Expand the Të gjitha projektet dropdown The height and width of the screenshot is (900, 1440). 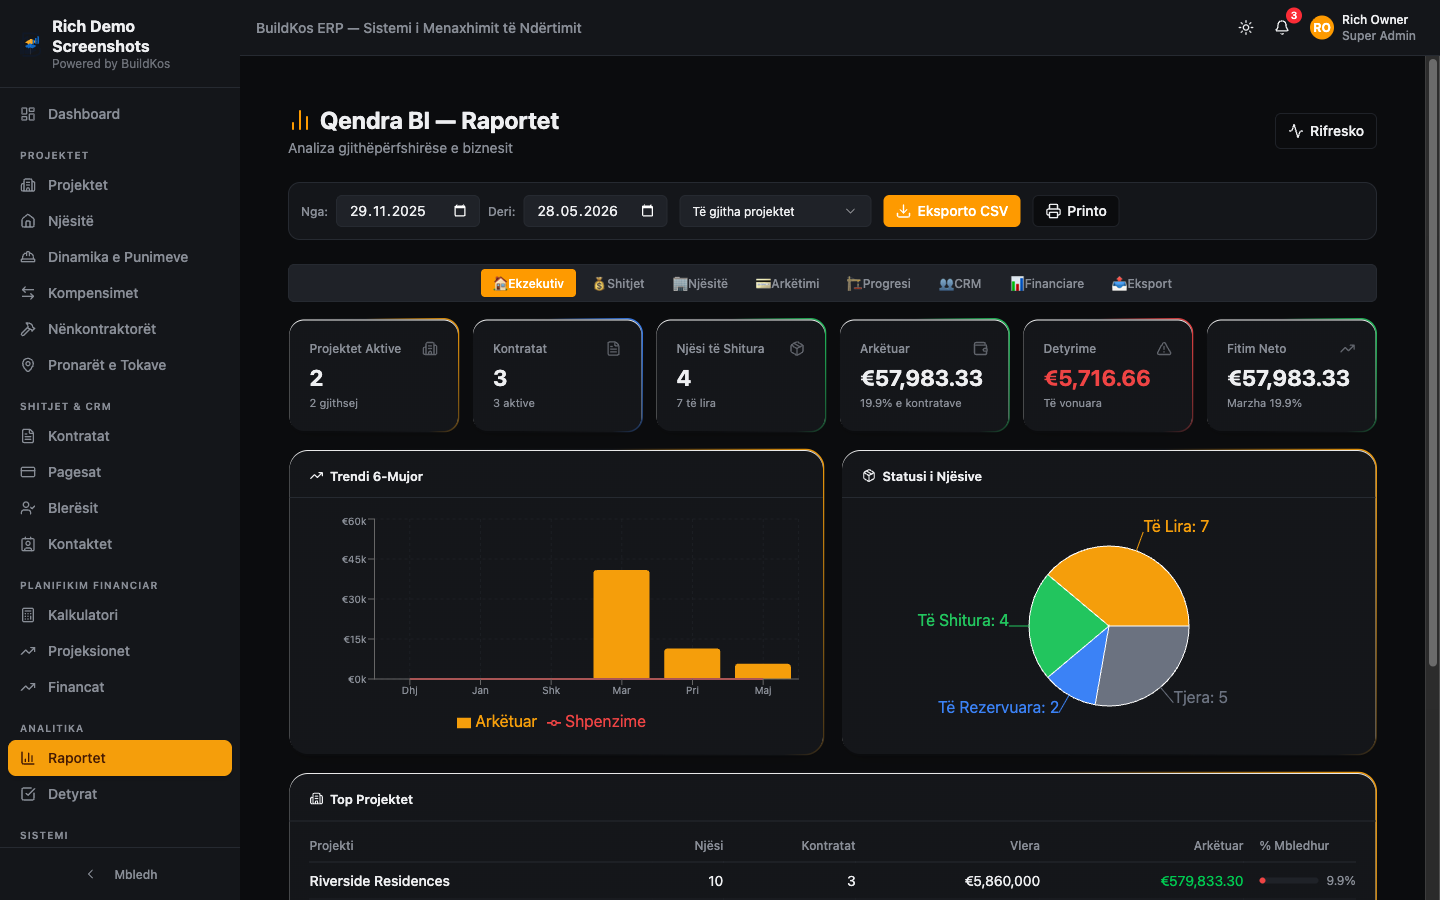point(775,211)
